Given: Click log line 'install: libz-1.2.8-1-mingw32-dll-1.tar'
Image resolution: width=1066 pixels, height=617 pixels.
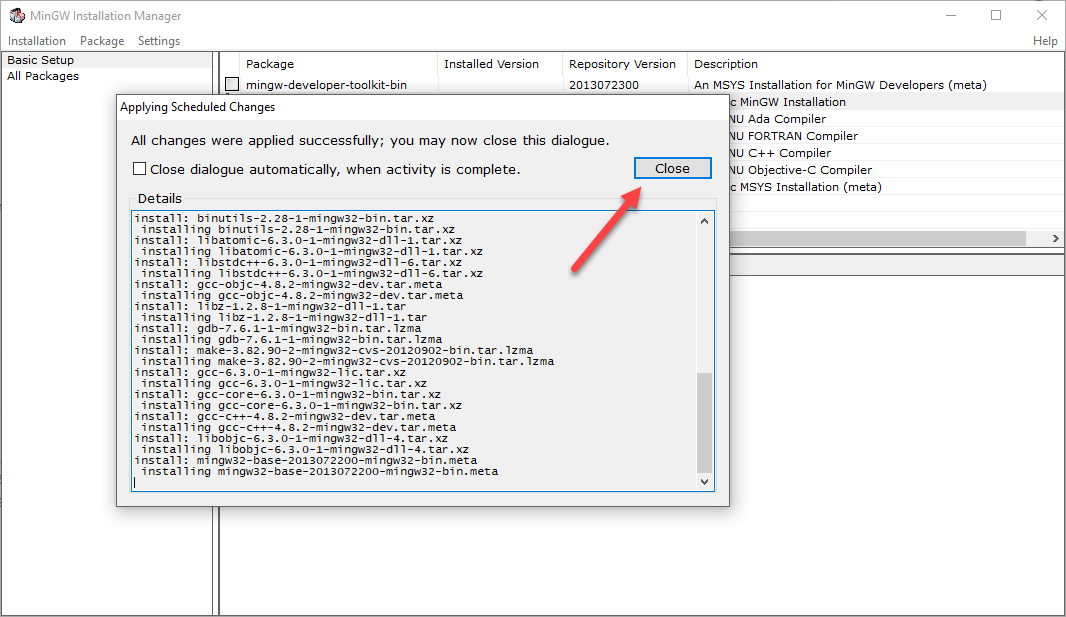Looking at the screenshot, I should click(x=270, y=306).
